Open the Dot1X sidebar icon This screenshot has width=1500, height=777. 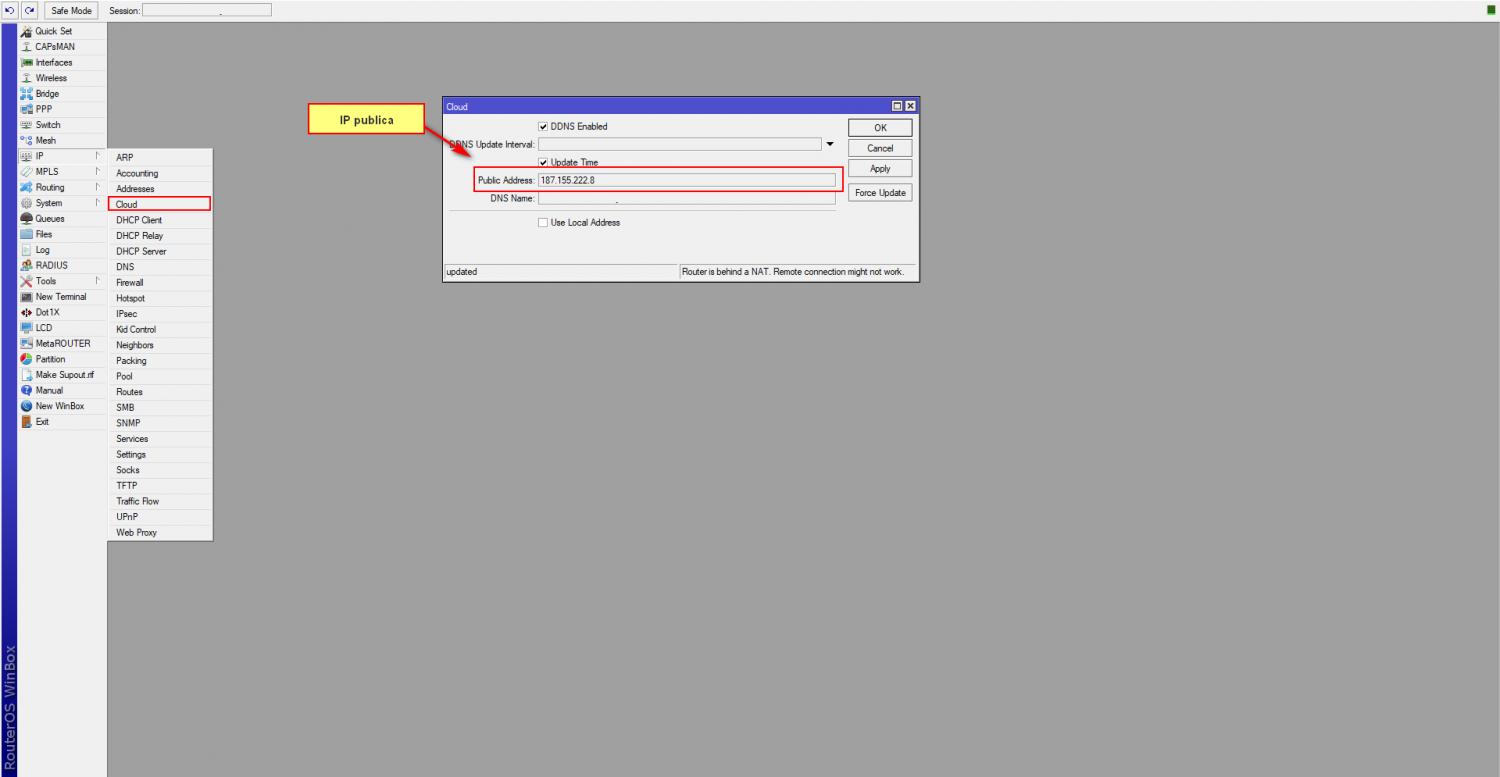click(x=27, y=312)
